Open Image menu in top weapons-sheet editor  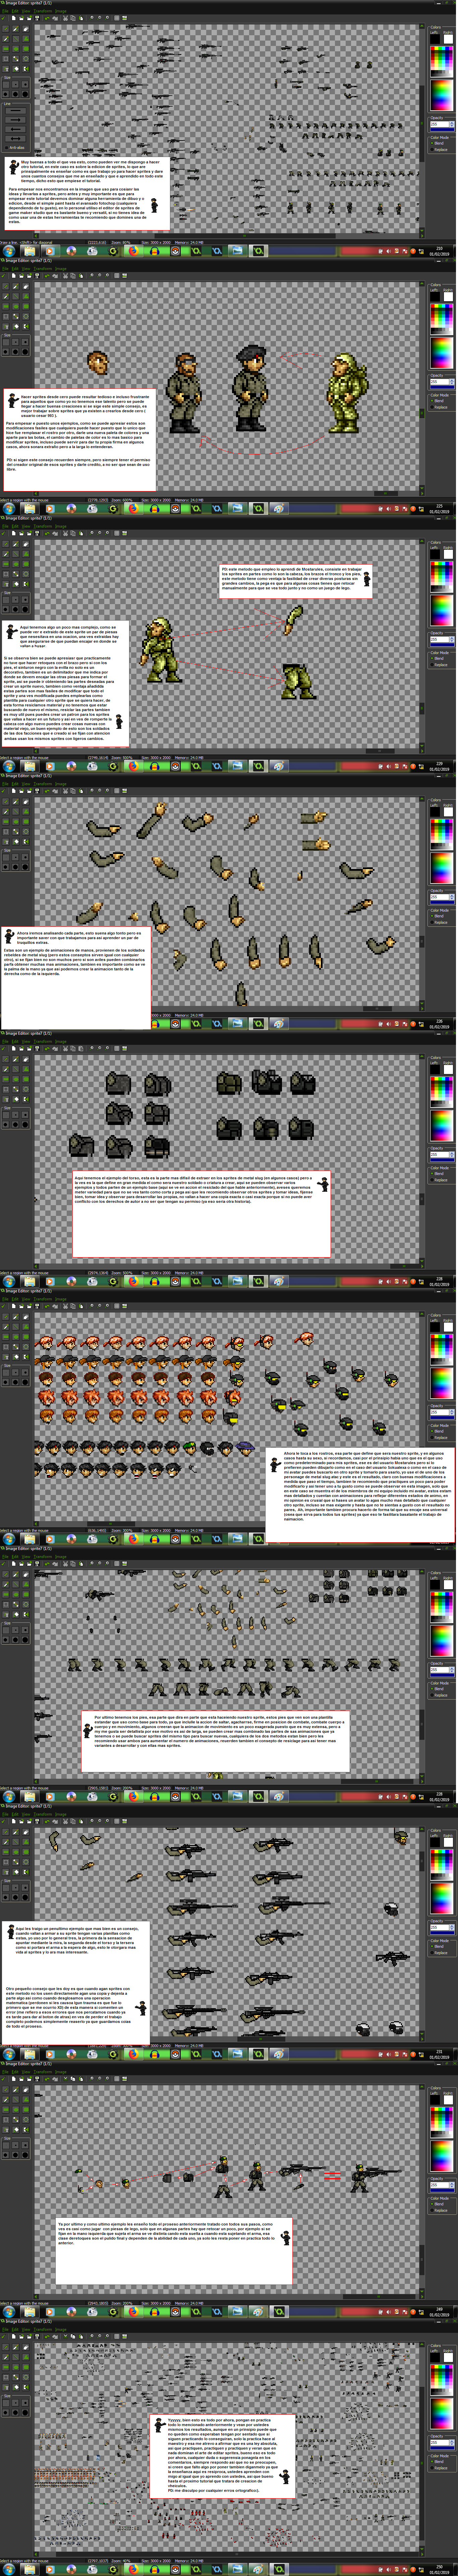[x=61, y=11]
